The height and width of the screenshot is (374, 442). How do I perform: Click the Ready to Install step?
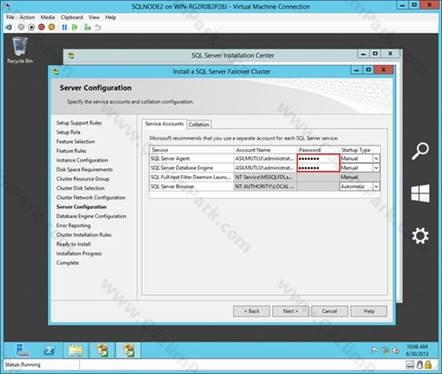tap(73, 244)
